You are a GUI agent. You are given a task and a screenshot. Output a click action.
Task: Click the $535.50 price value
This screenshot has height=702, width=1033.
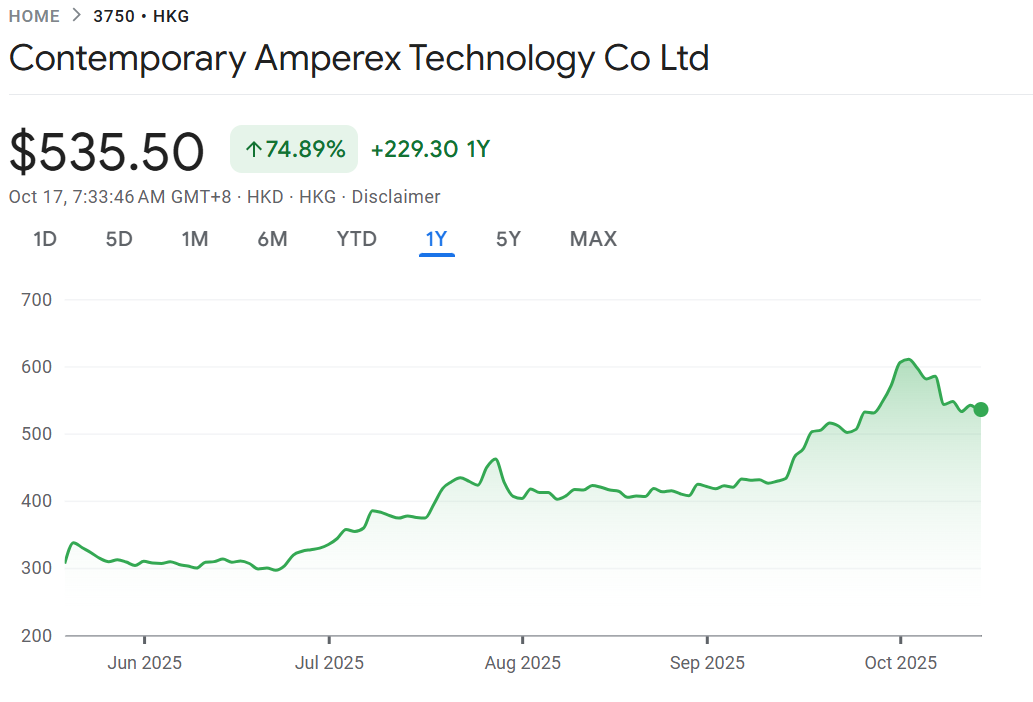coord(107,152)
